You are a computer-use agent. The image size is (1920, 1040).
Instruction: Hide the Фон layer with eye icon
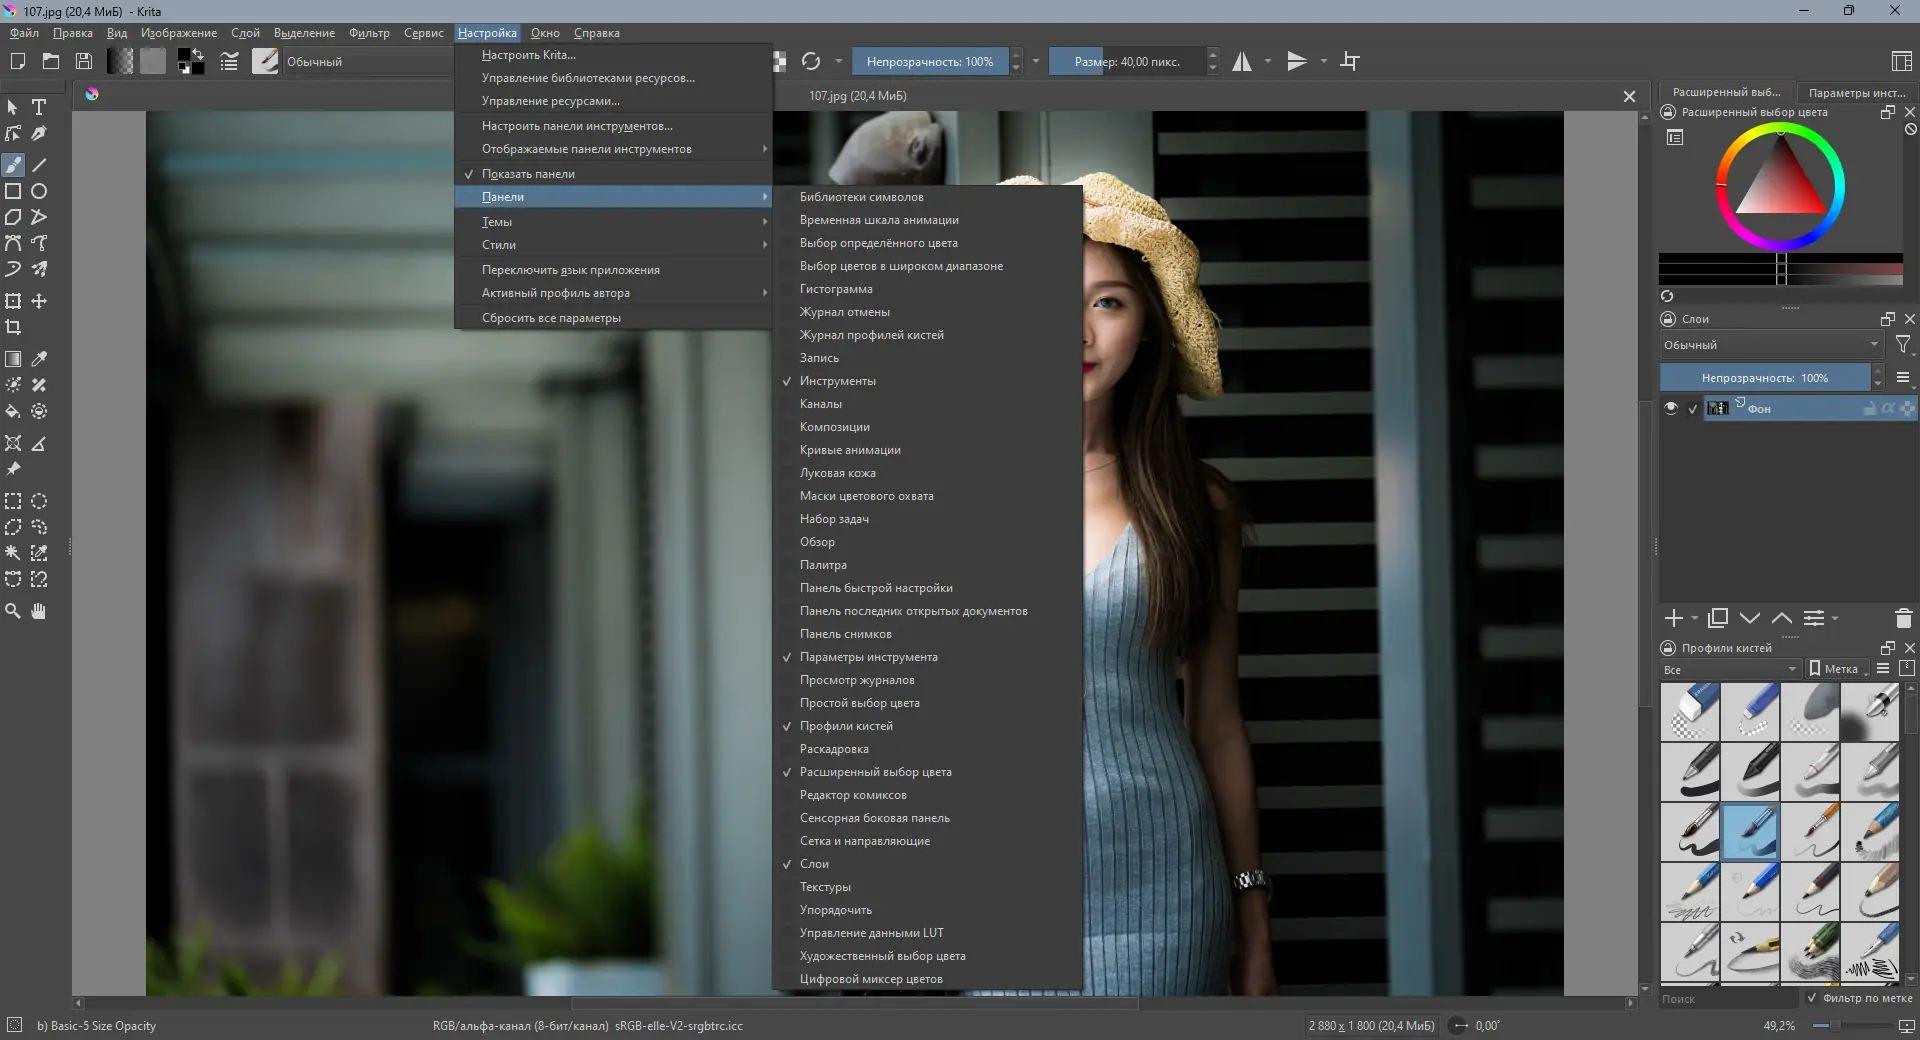point(1670,408)
